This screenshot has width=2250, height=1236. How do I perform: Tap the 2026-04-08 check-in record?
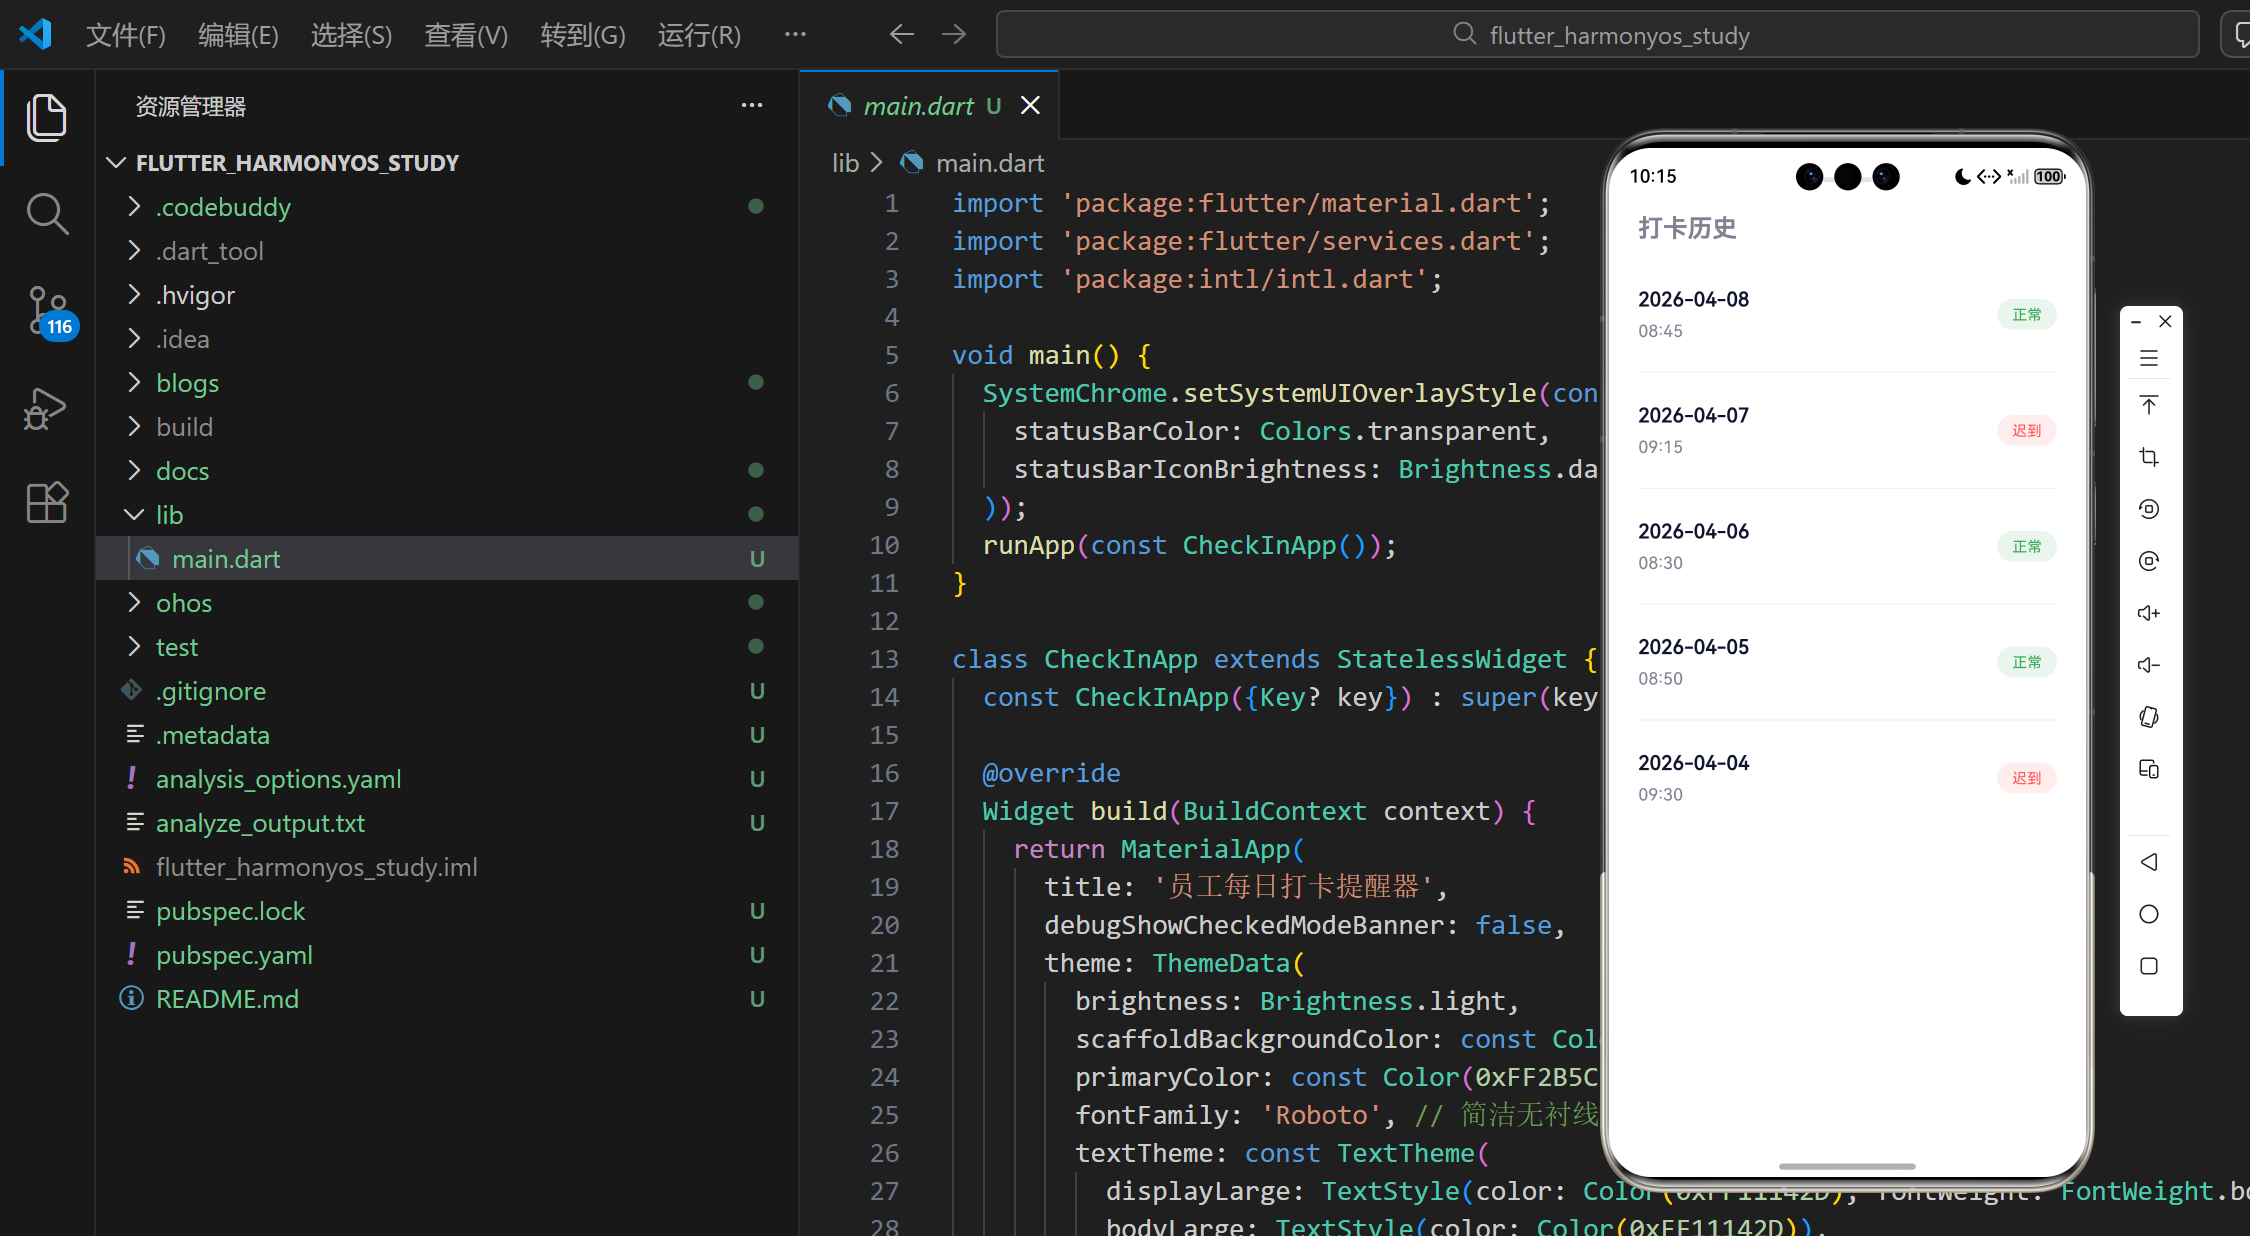[1846, 314]
